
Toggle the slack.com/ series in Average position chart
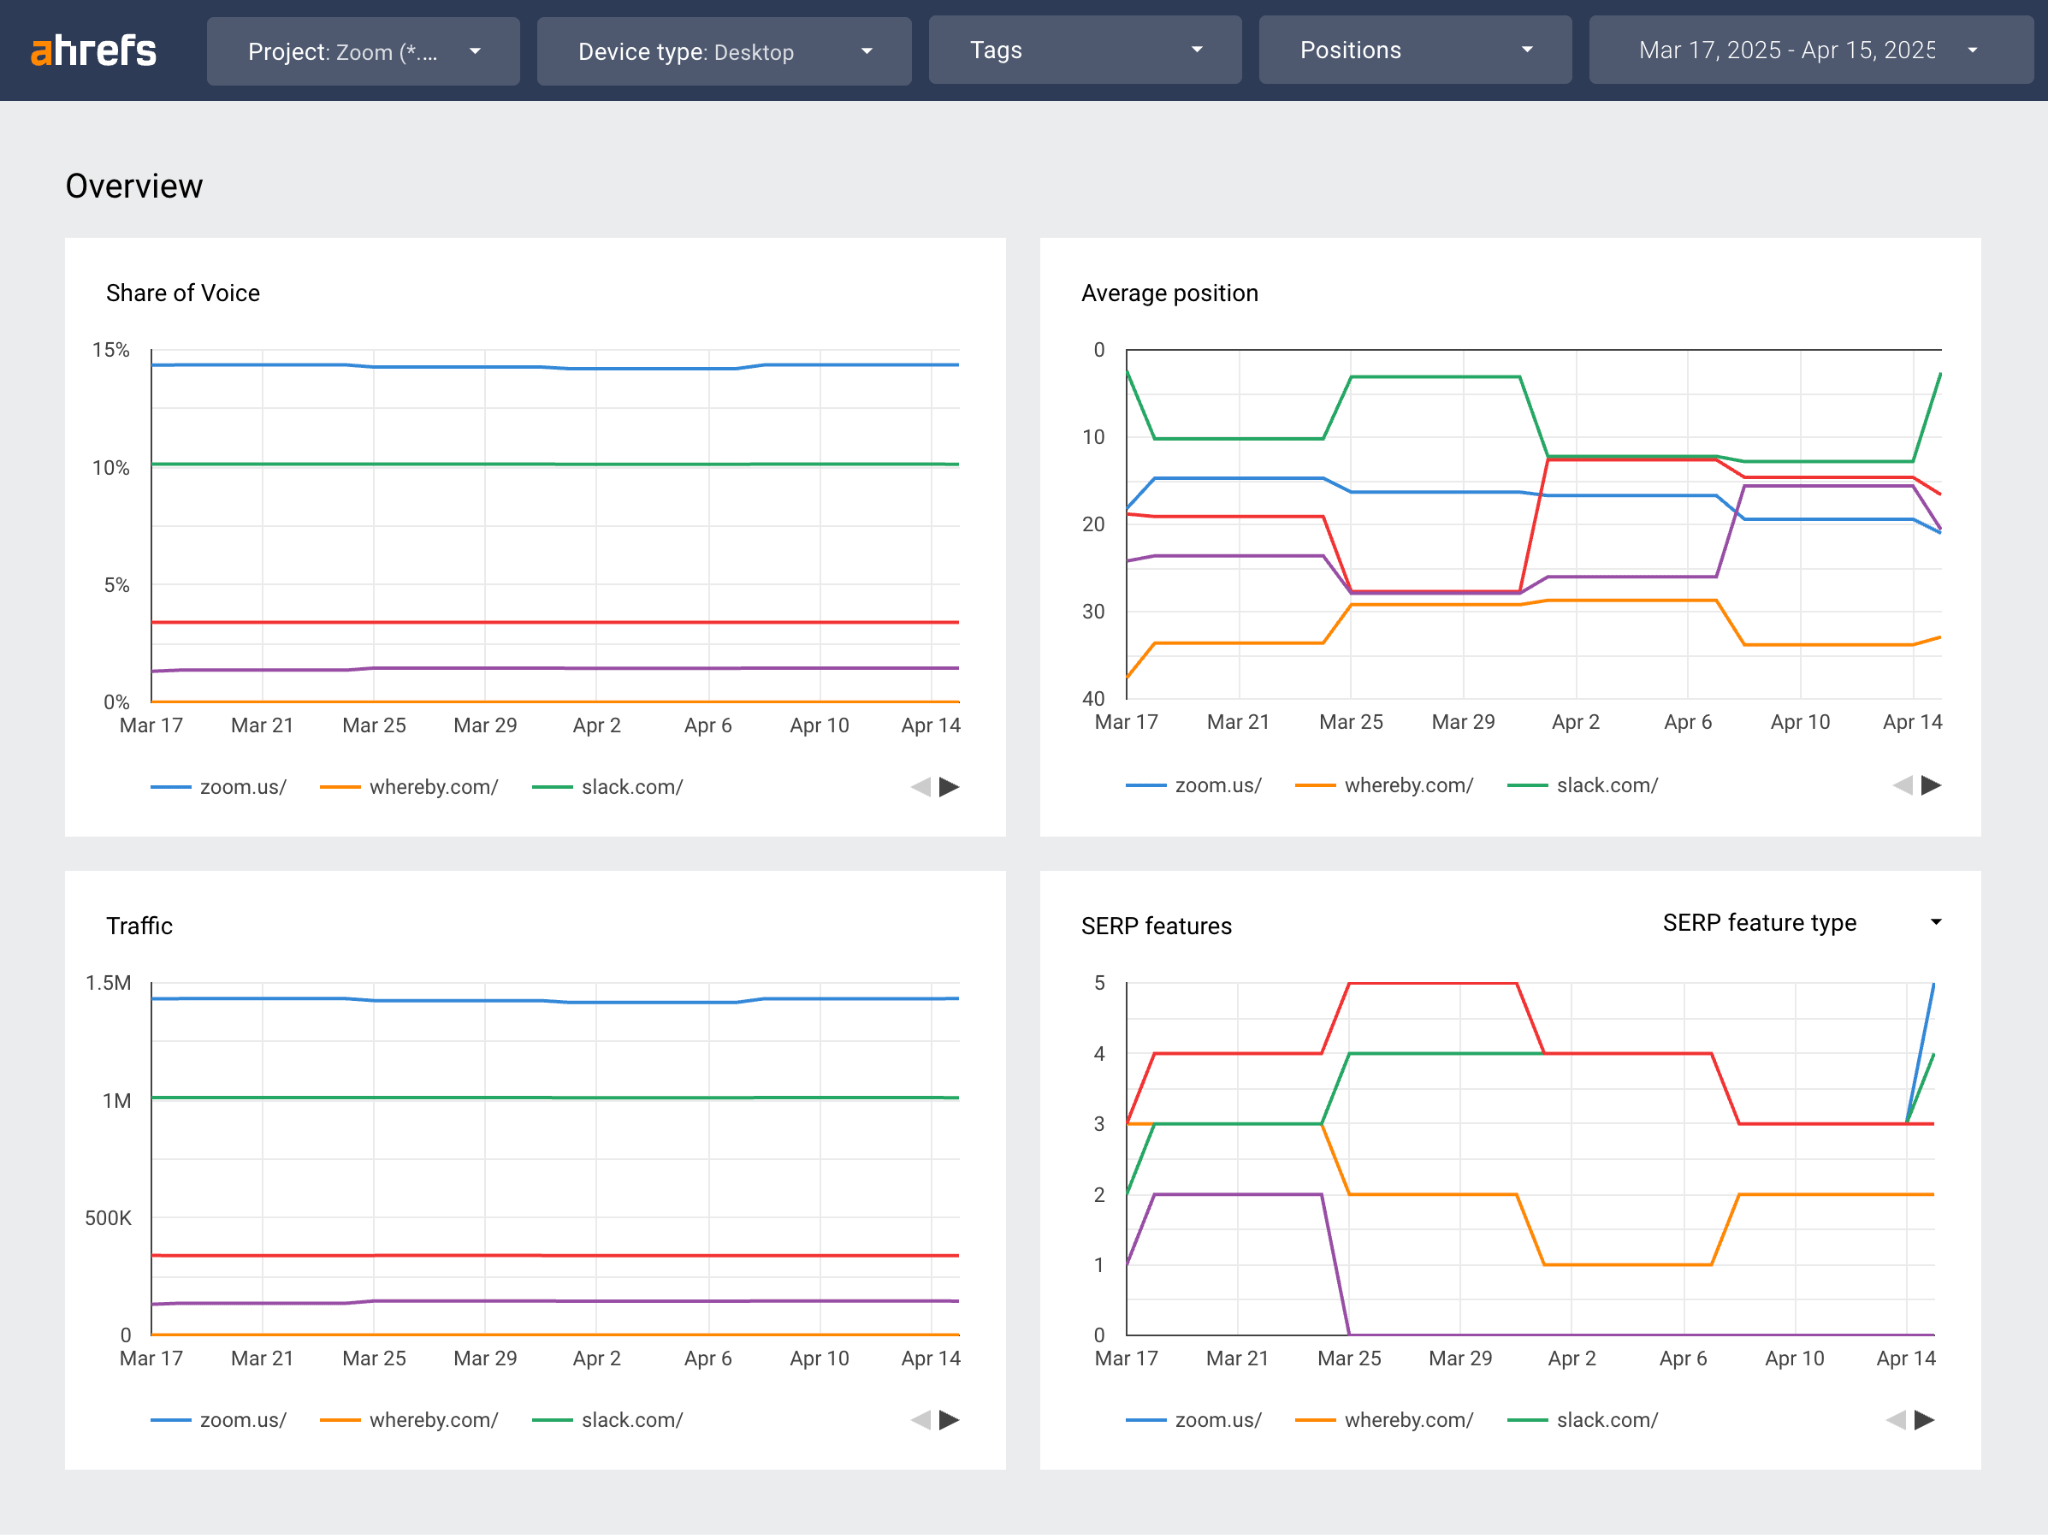(x=1604, y=785)
